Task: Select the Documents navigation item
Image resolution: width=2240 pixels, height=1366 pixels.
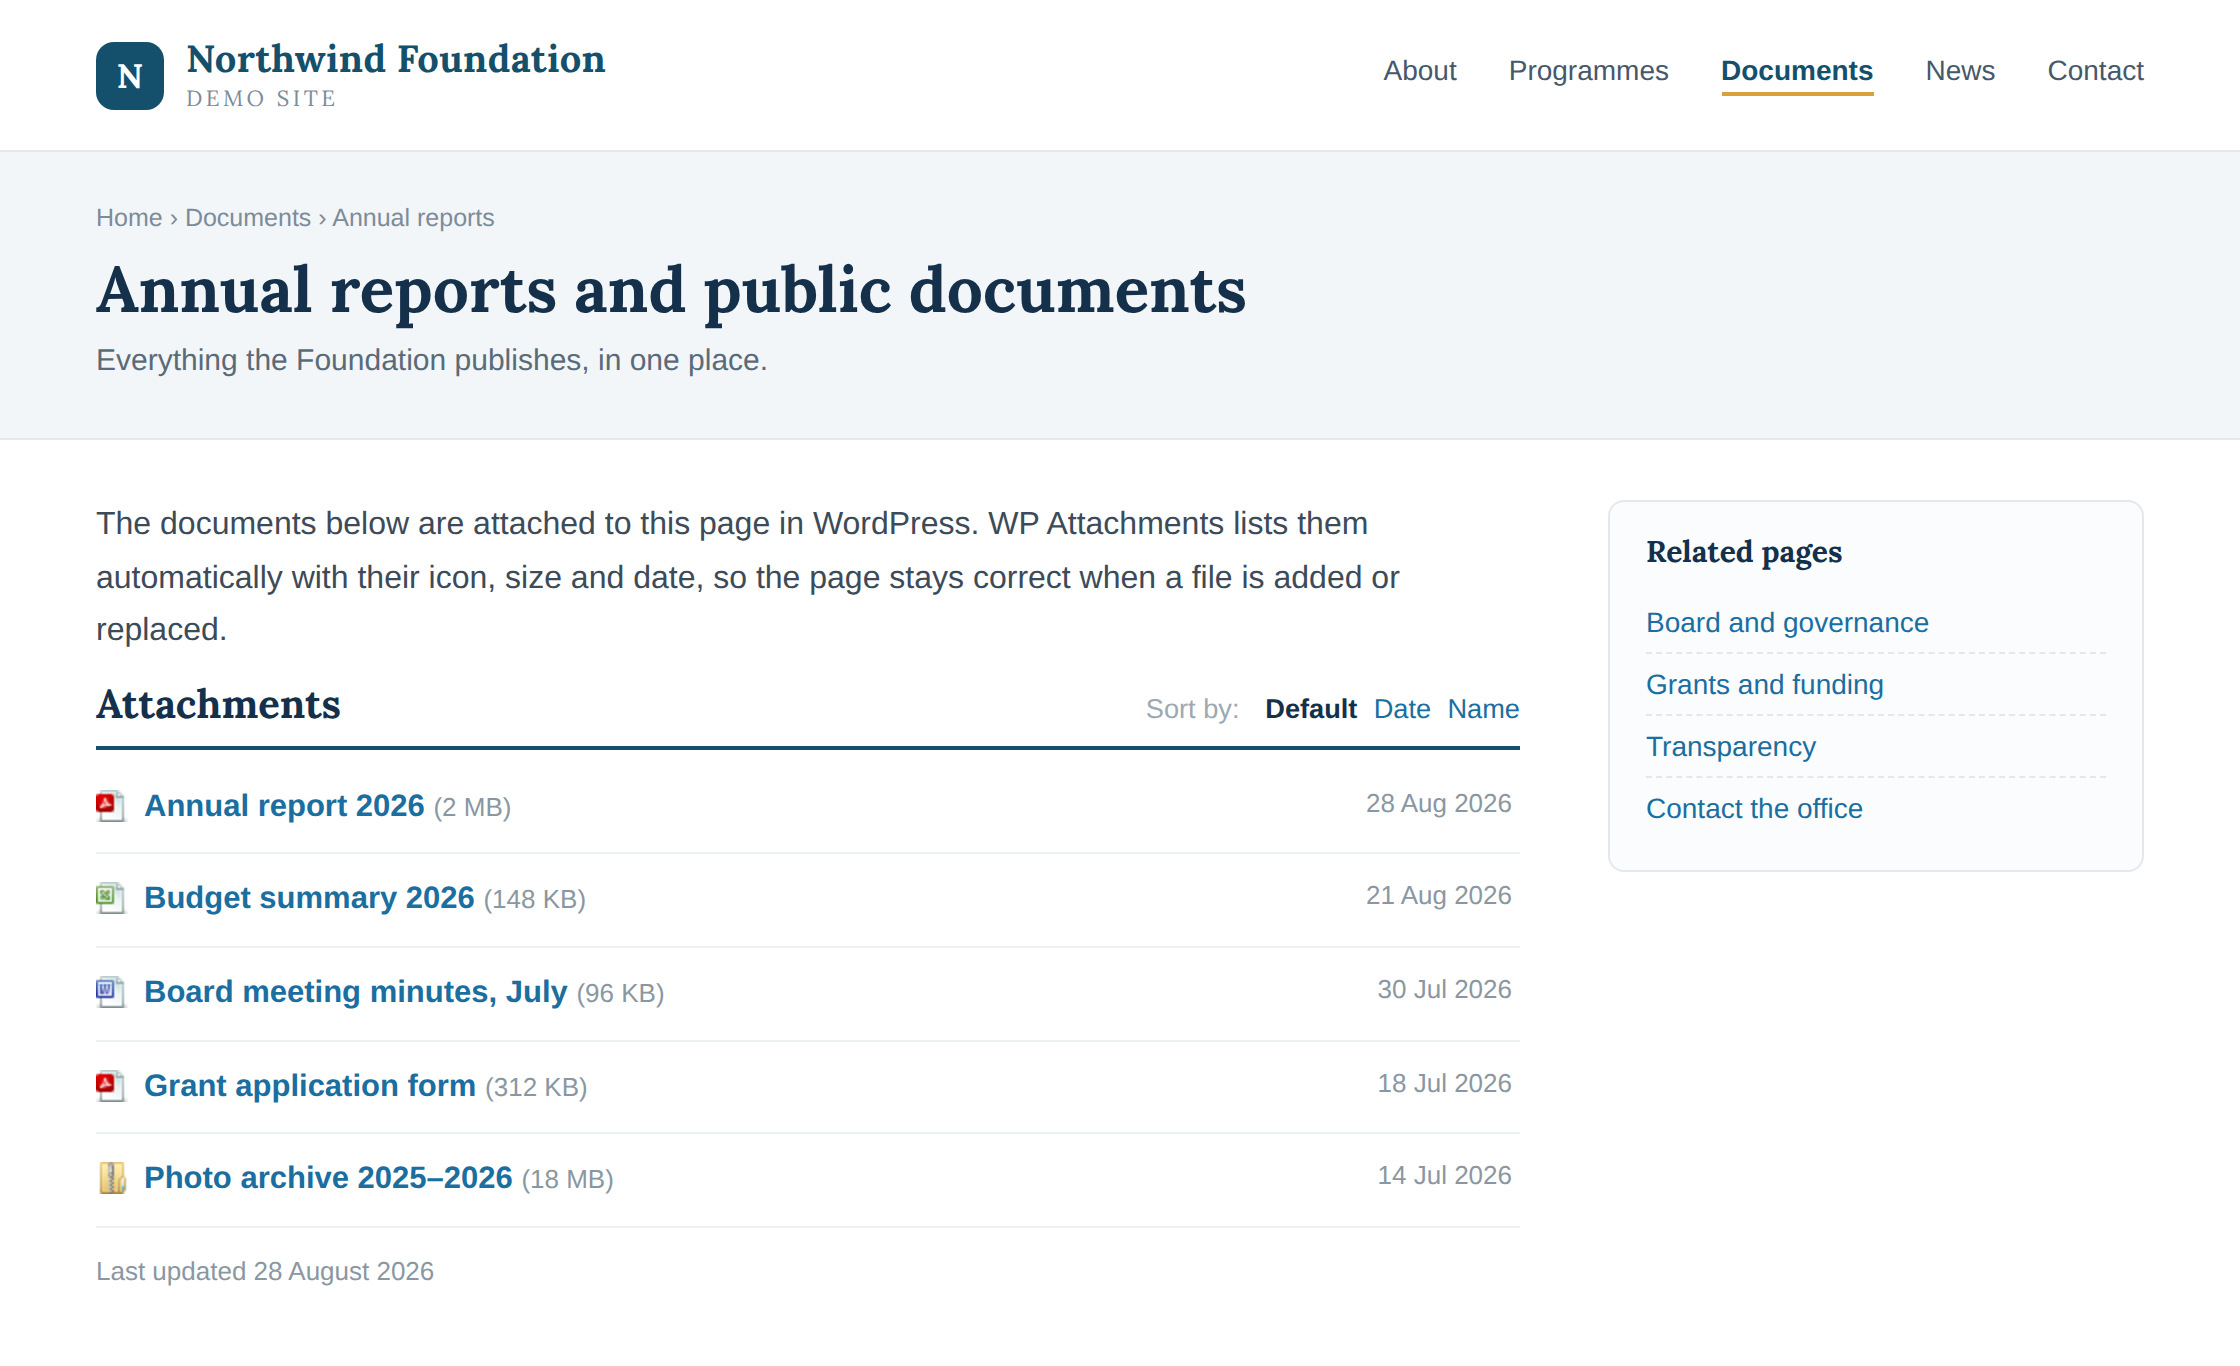Action: 1797,71
